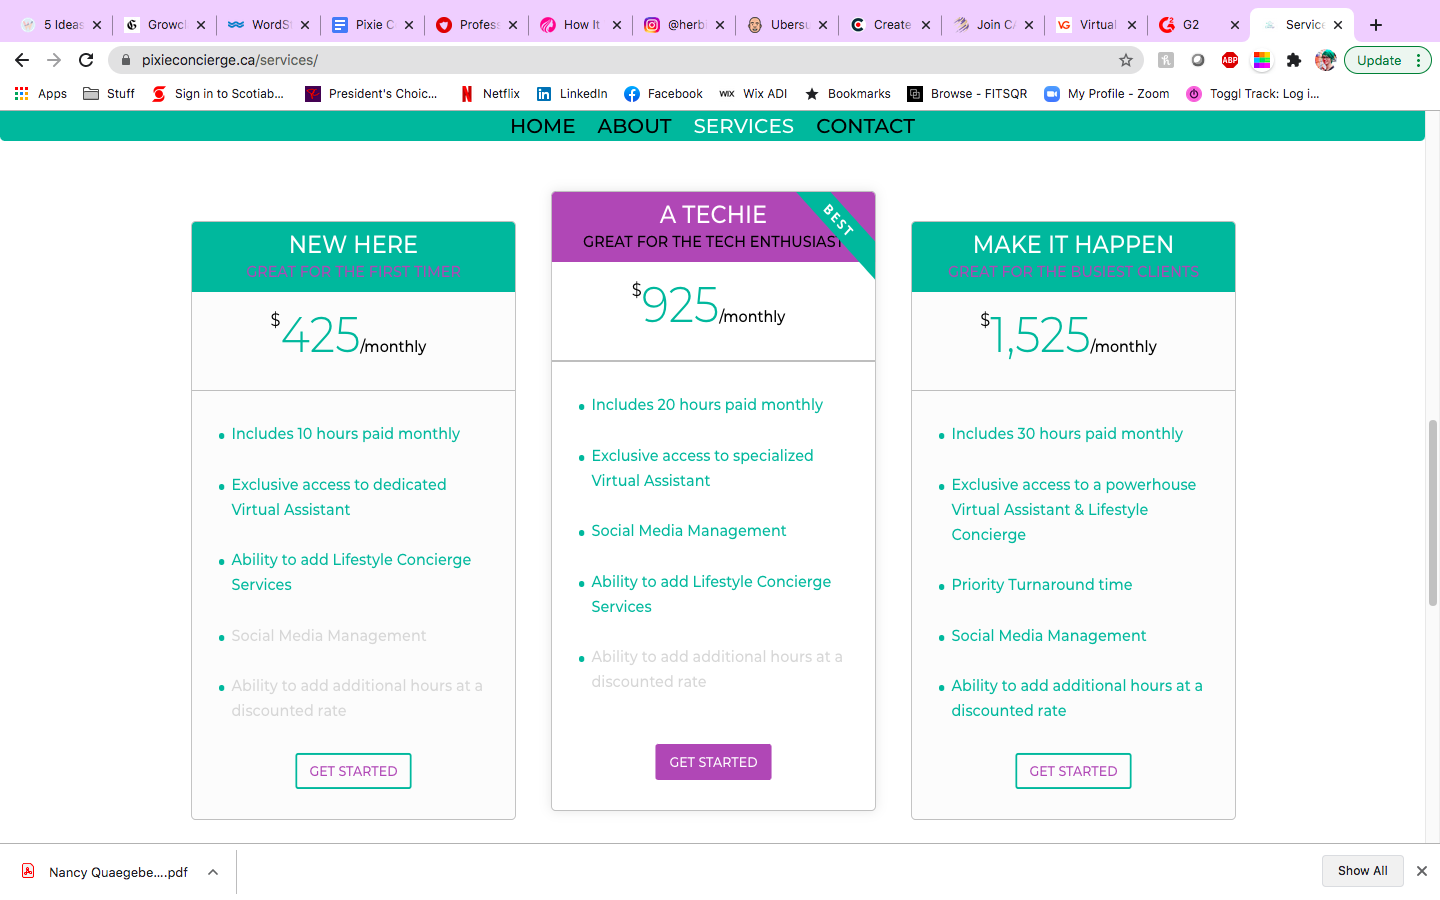Viewport: 1440px width, 900px height.
Task: Open the Chrome profile avatar
Action: point(1326,60)
